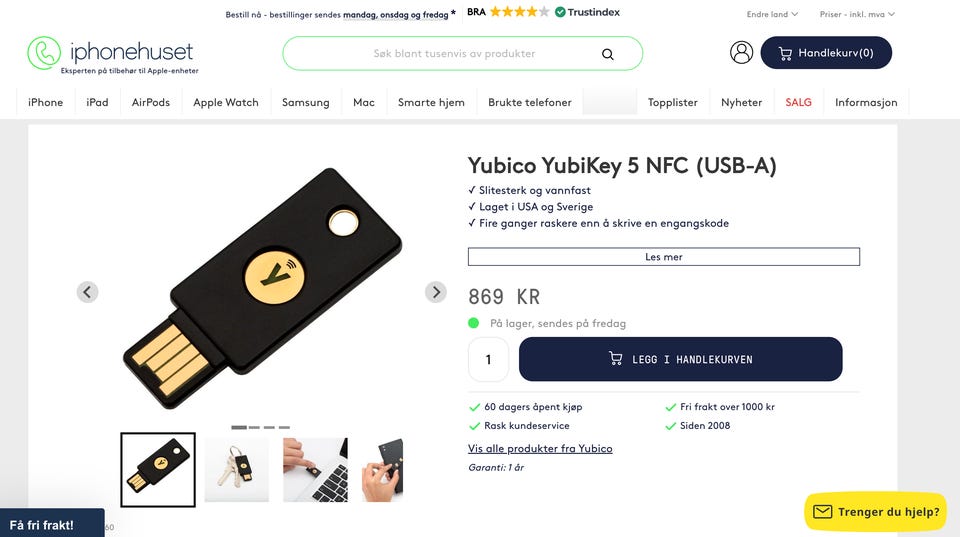The image size is (960, 537).
Task: Click the quantity input field
Action: click(488, 359)
